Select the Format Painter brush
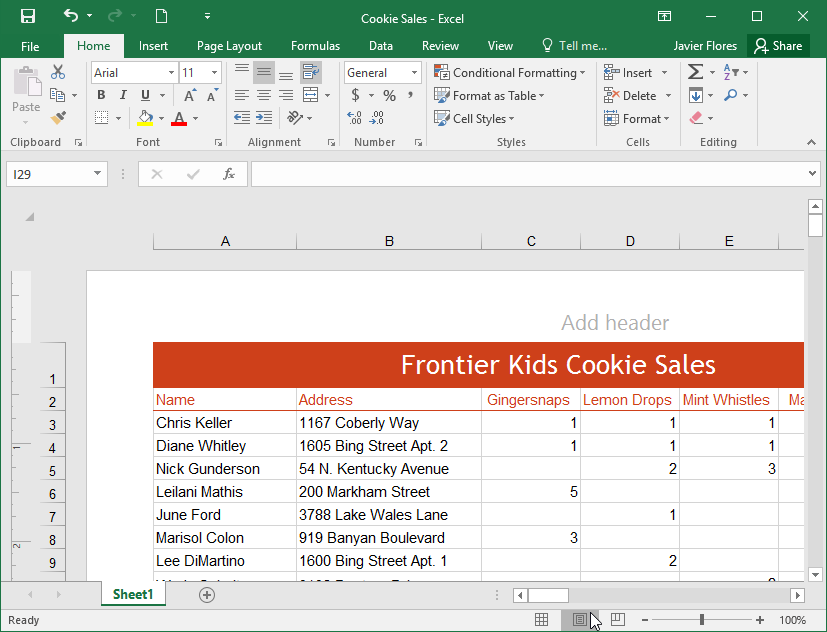The width and height of the screenshot is (827, 632). tap(58, 118)
